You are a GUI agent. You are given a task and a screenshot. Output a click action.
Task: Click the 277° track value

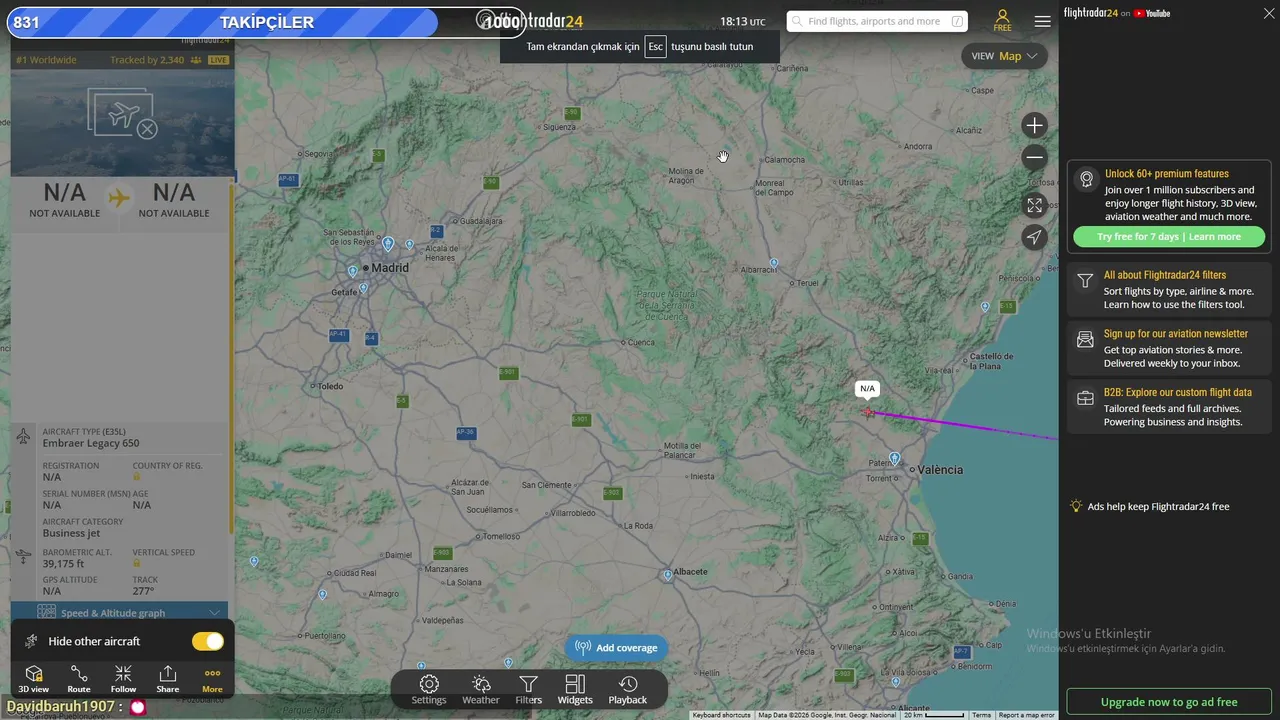click(143, 591)
